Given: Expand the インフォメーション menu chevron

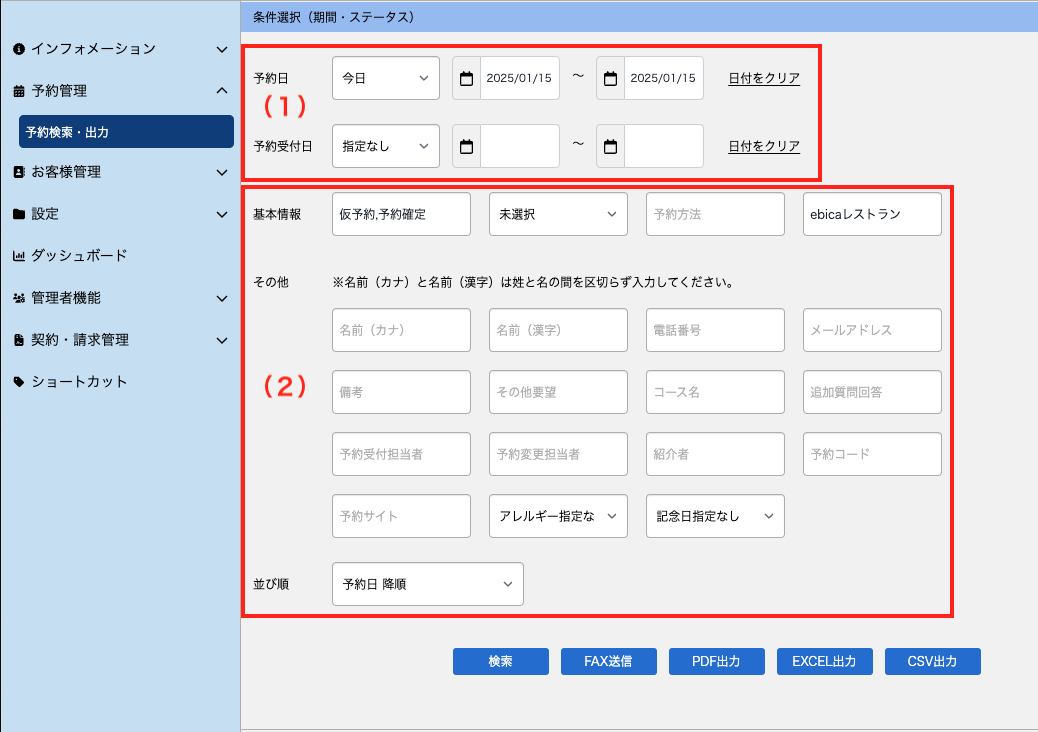Looking at the screenshot, I should 222,49.
